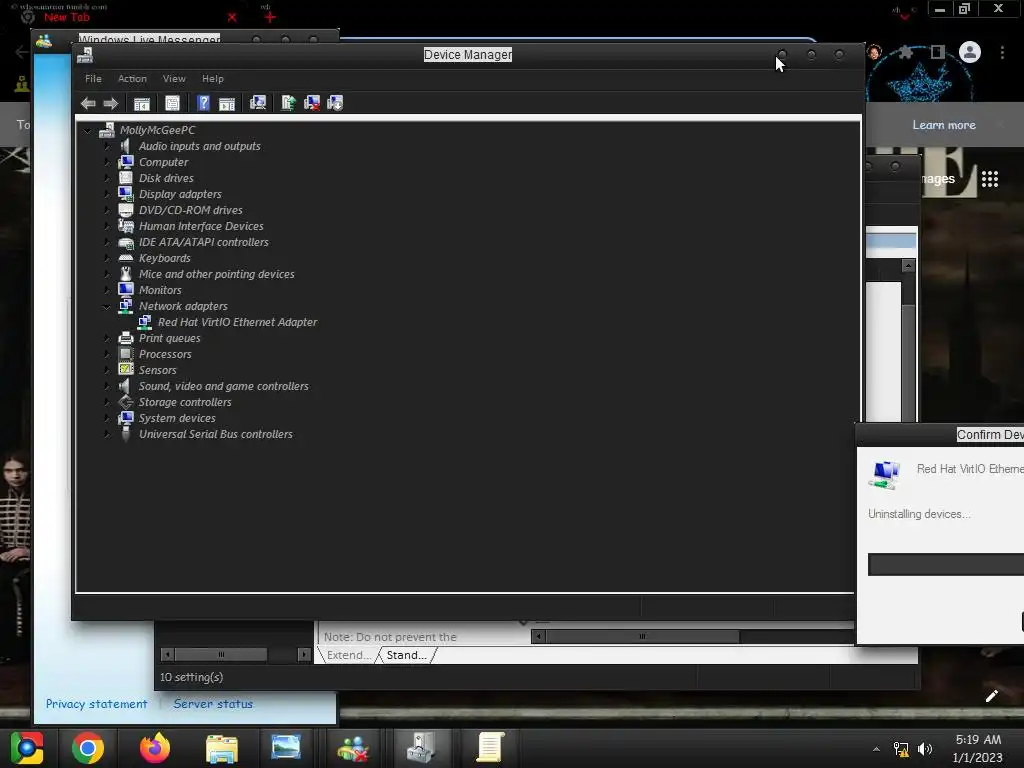Select the Sensors category icon
The width and height of the screenshot is (1024, 768).
126,370
